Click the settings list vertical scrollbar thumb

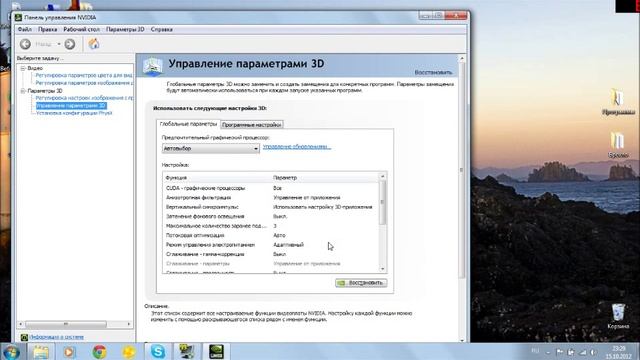point(382,202)
